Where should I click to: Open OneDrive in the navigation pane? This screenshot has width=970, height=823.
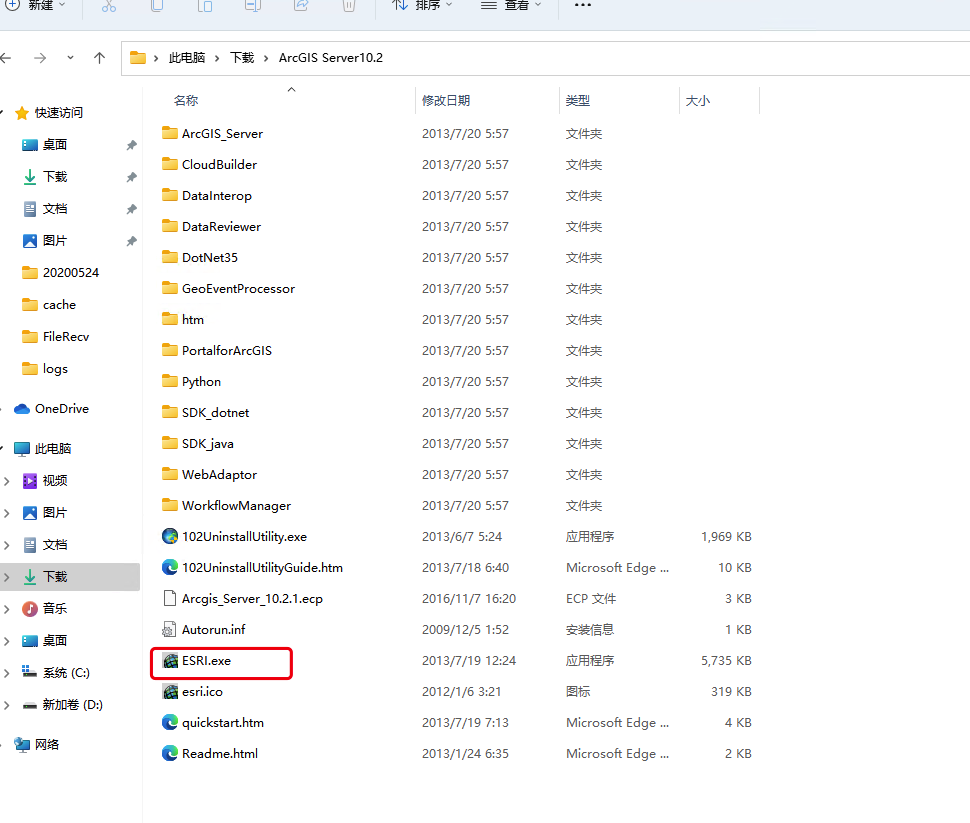[61, 409]
